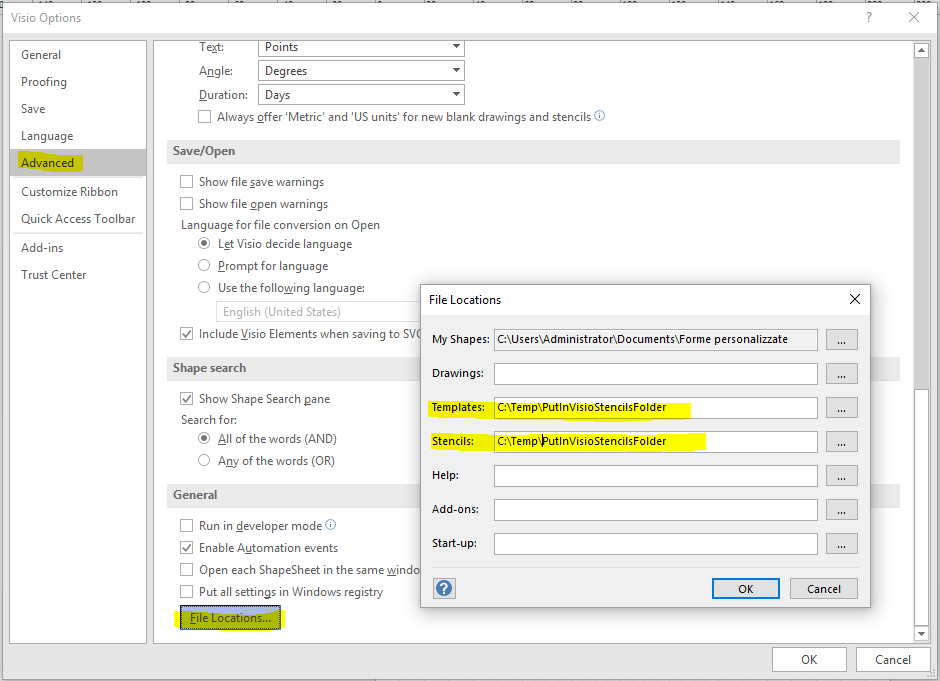Toggle Always offer Metric and US units
Screen dimensions: 940x681
pos(204,117)
